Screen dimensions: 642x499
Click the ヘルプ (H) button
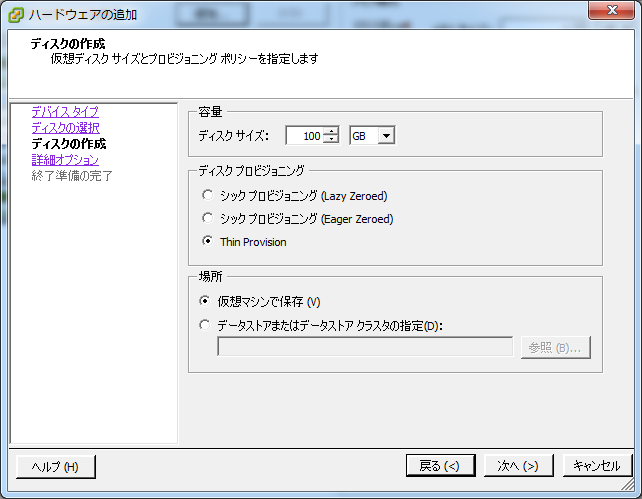pos(55,466)
